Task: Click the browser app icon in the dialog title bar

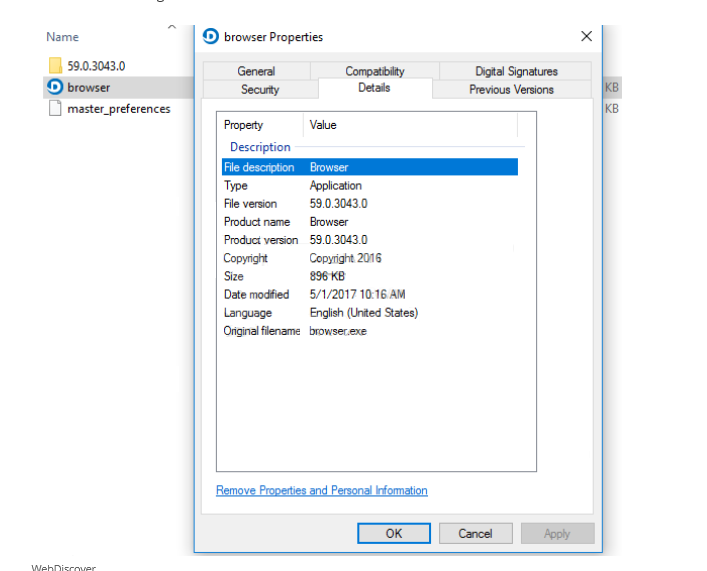Action: [211, 37]
